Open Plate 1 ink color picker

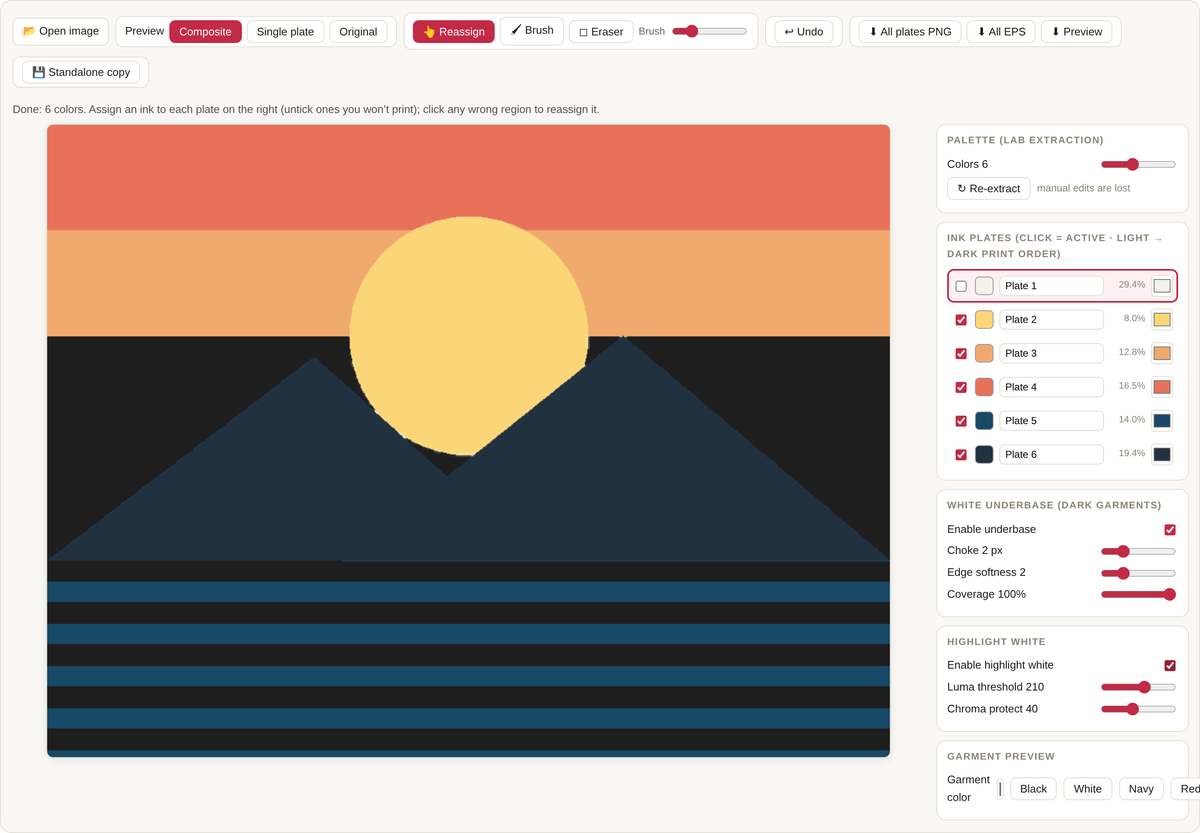pyautogui.click(x=1161, y=286)
